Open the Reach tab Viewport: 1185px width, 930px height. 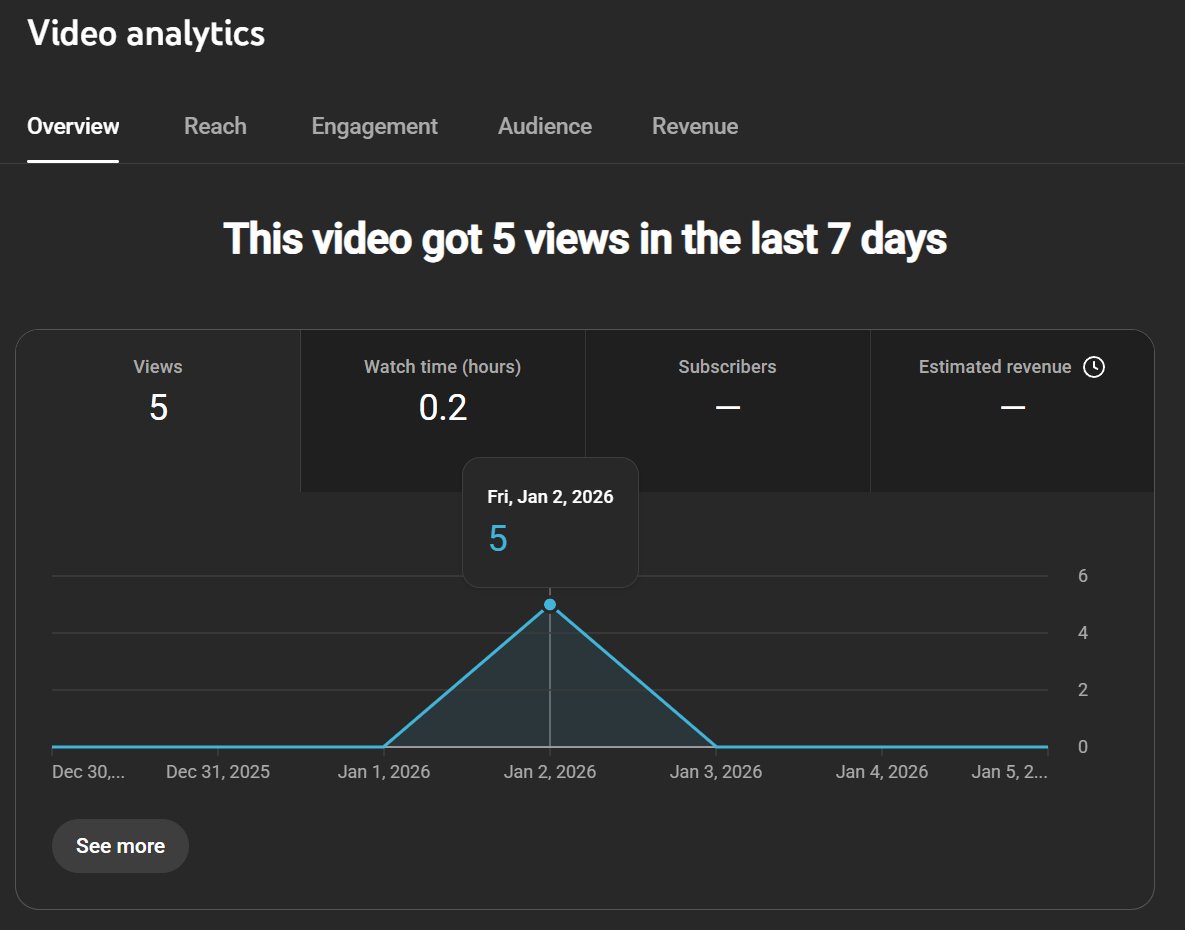(x=215, y=126)
